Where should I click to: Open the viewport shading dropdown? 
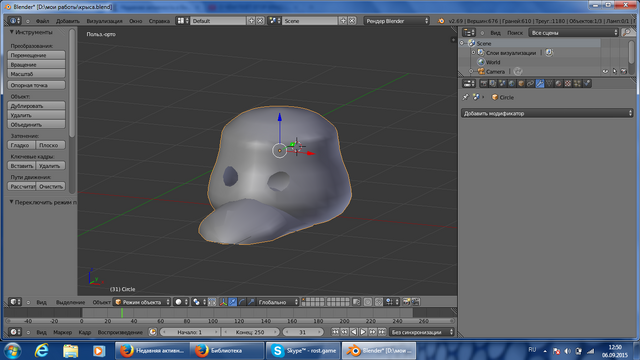[x=181, y=302]
